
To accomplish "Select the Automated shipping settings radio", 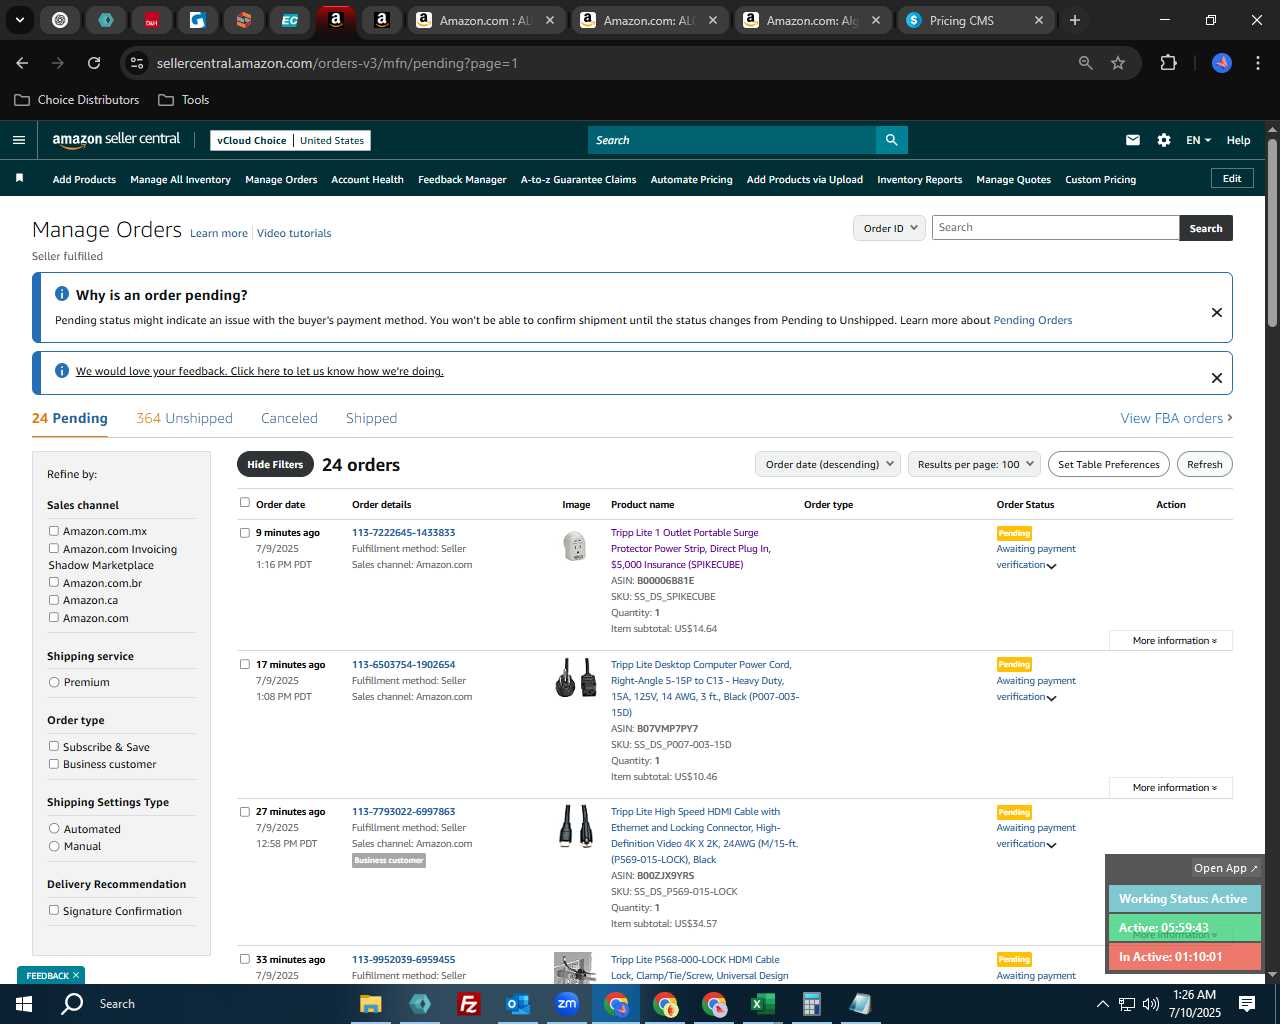I will [x=54, y=828].
